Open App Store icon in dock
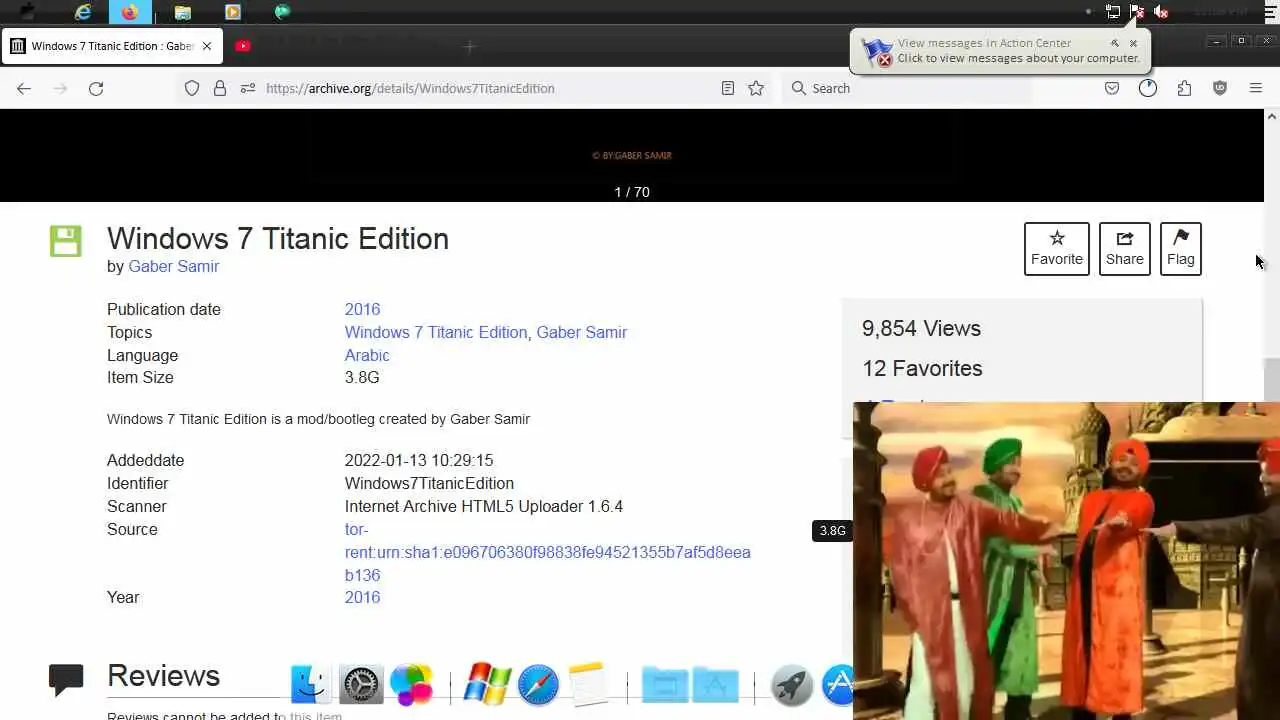The height and width of the screenshot is (720, 1280). pyautogui.click(x=838, y=685)
